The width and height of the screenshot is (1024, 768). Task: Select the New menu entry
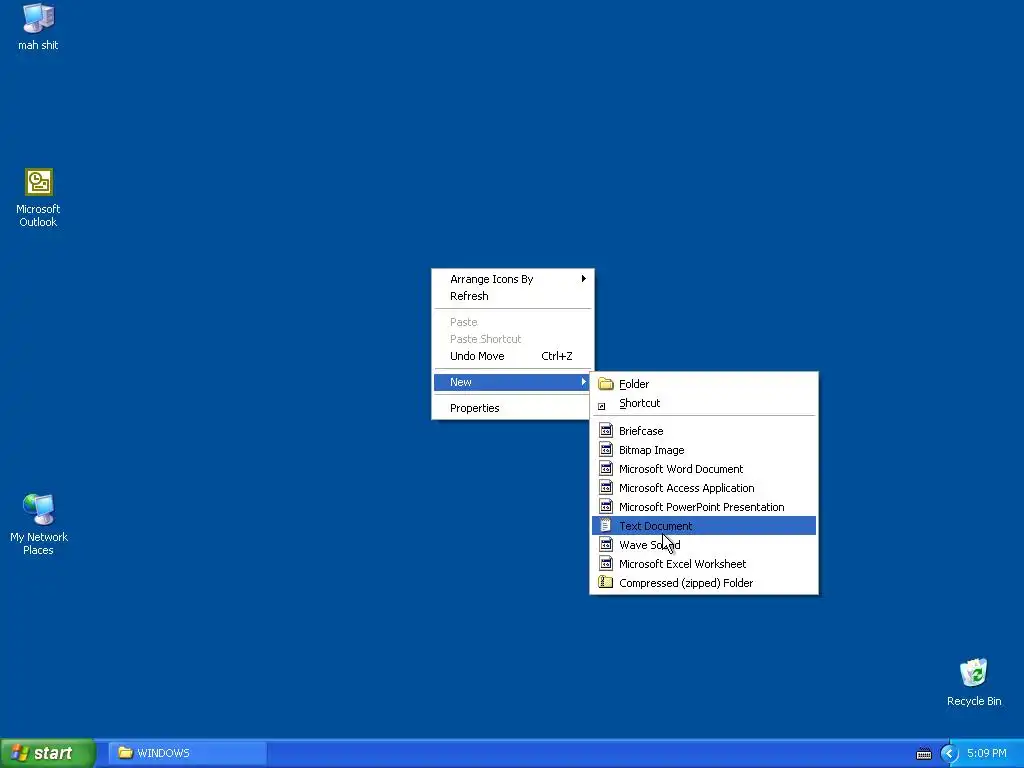[513, 382]
